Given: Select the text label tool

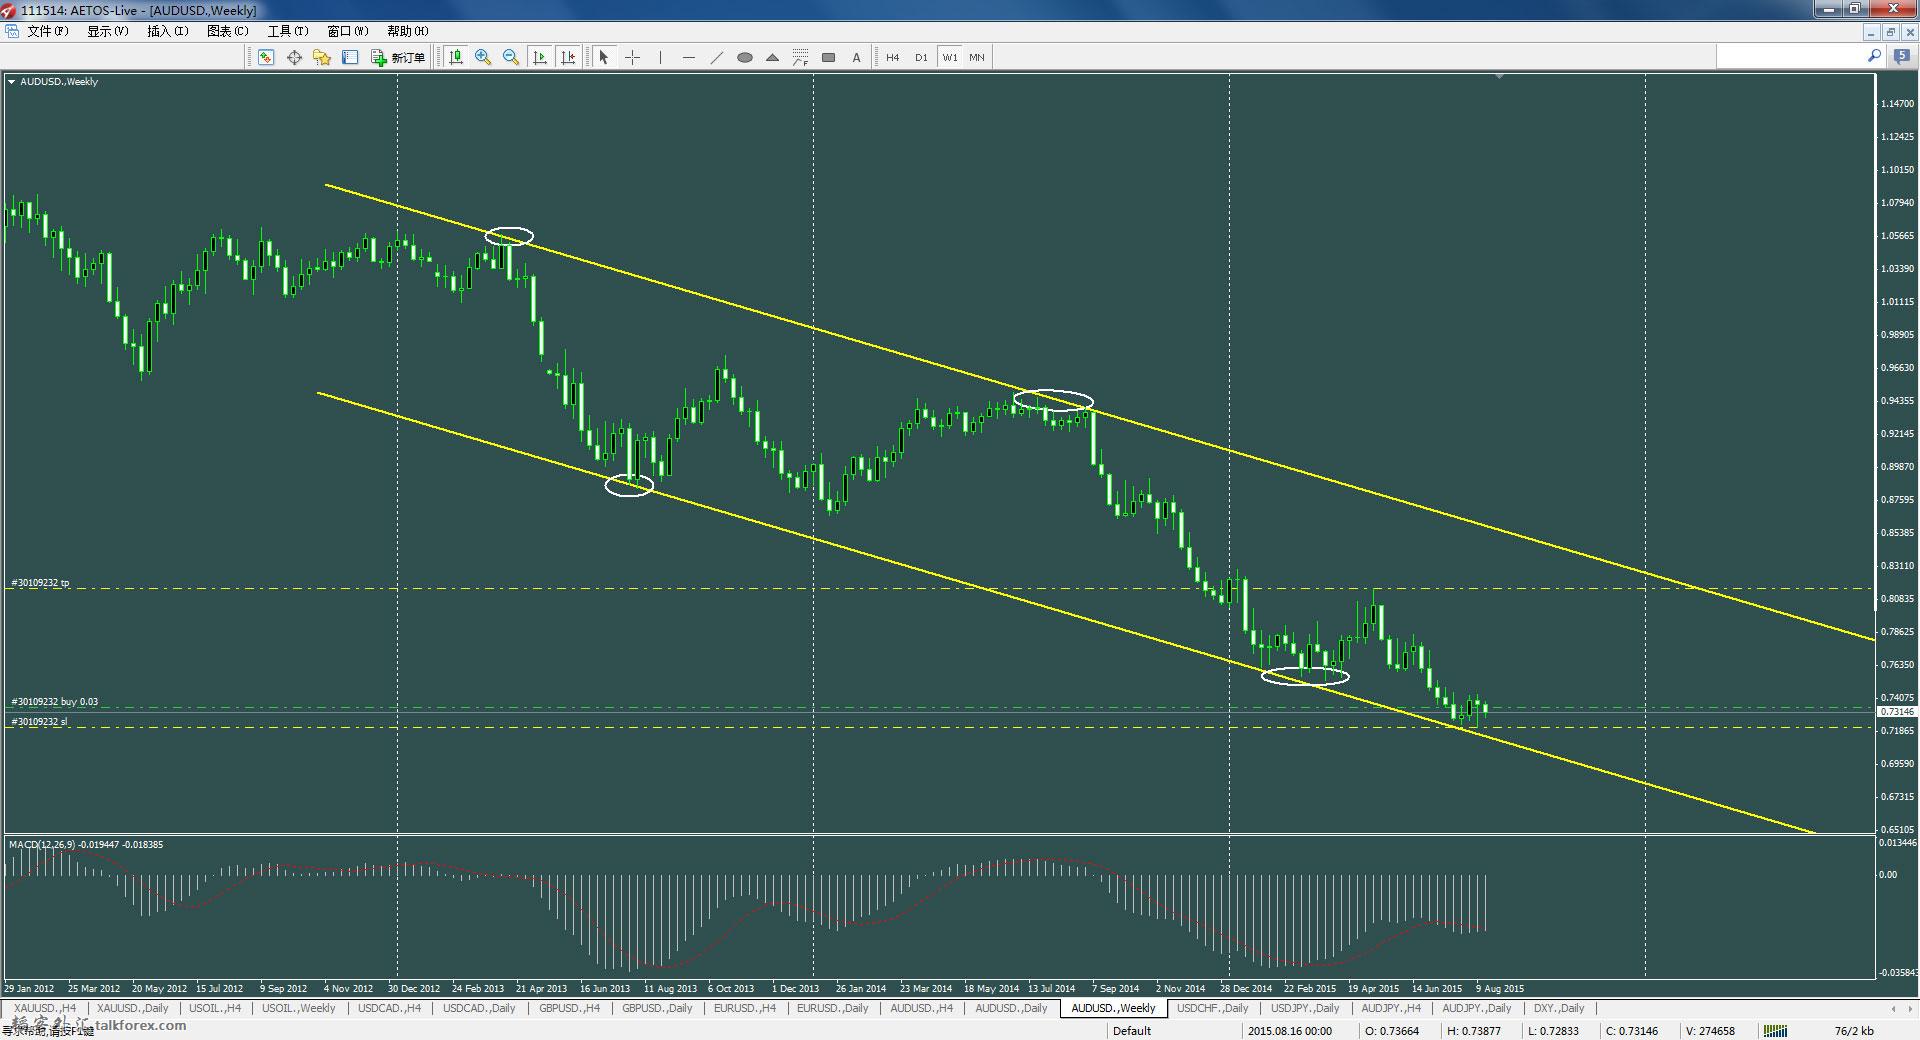Looking at the screenshot, I should click(x=856, y=57).
